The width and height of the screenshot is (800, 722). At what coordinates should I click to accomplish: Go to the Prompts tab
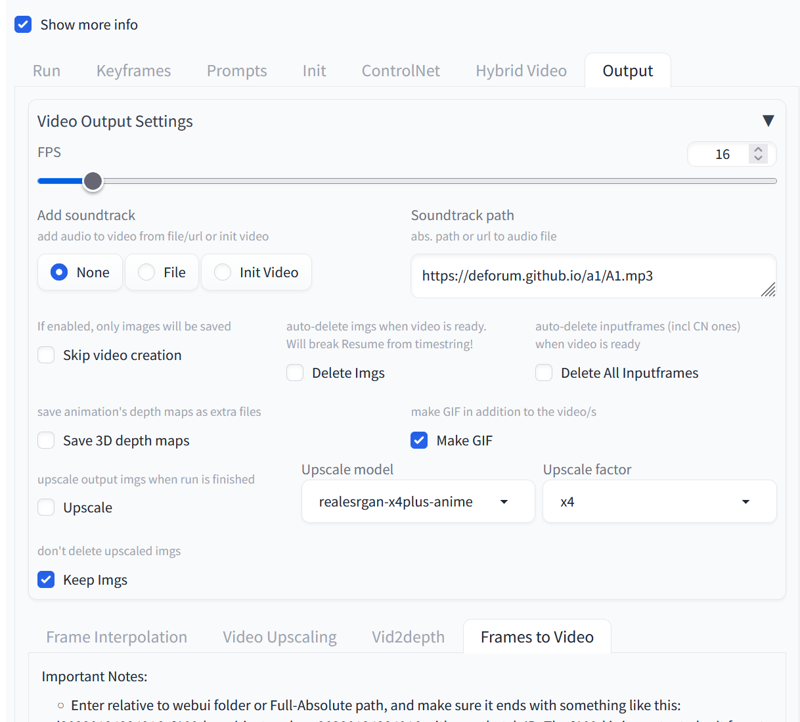click(237, 70)
